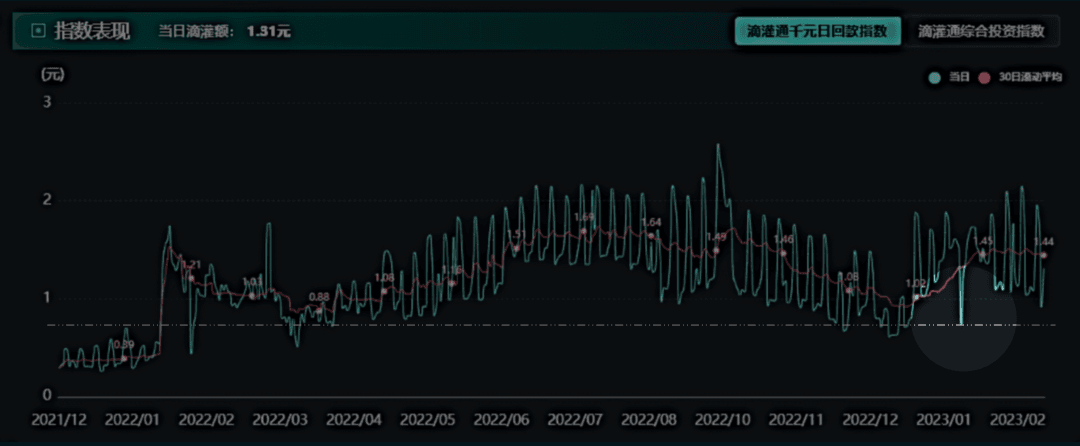Click the 1.45 marker near 2023/02

983,255
